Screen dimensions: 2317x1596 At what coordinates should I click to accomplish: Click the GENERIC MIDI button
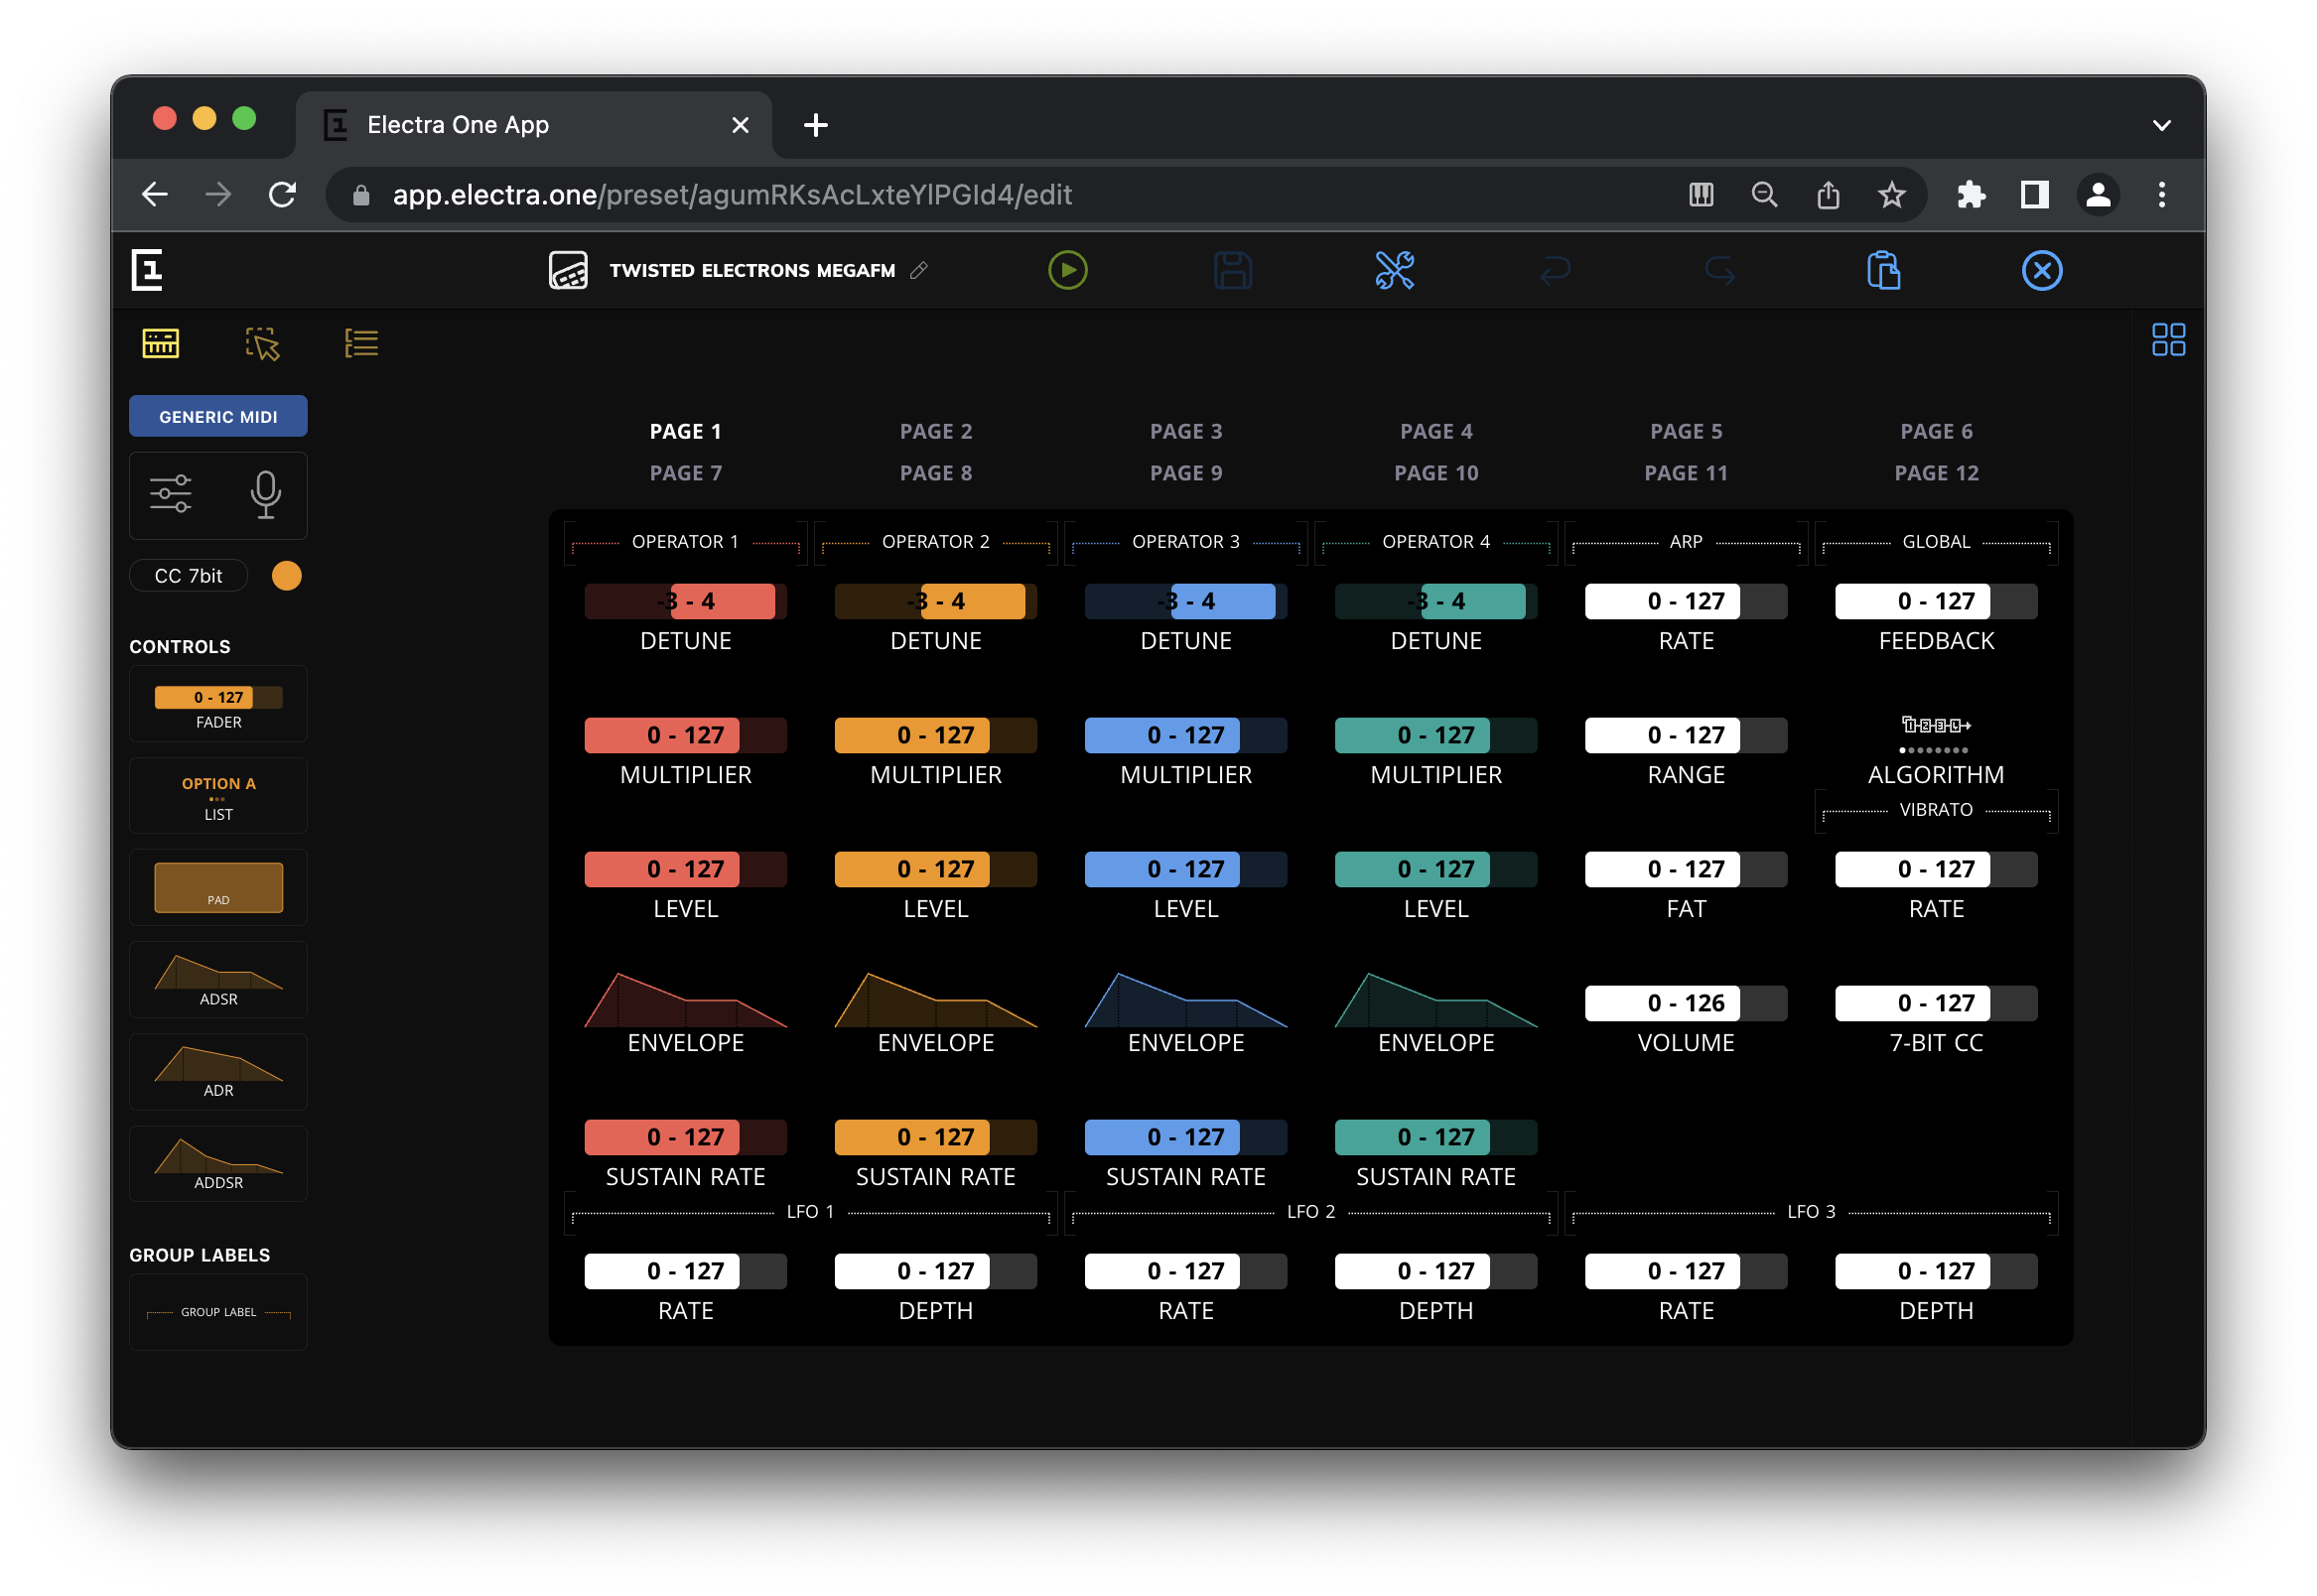pyautogui.click(x=218, y=416)
